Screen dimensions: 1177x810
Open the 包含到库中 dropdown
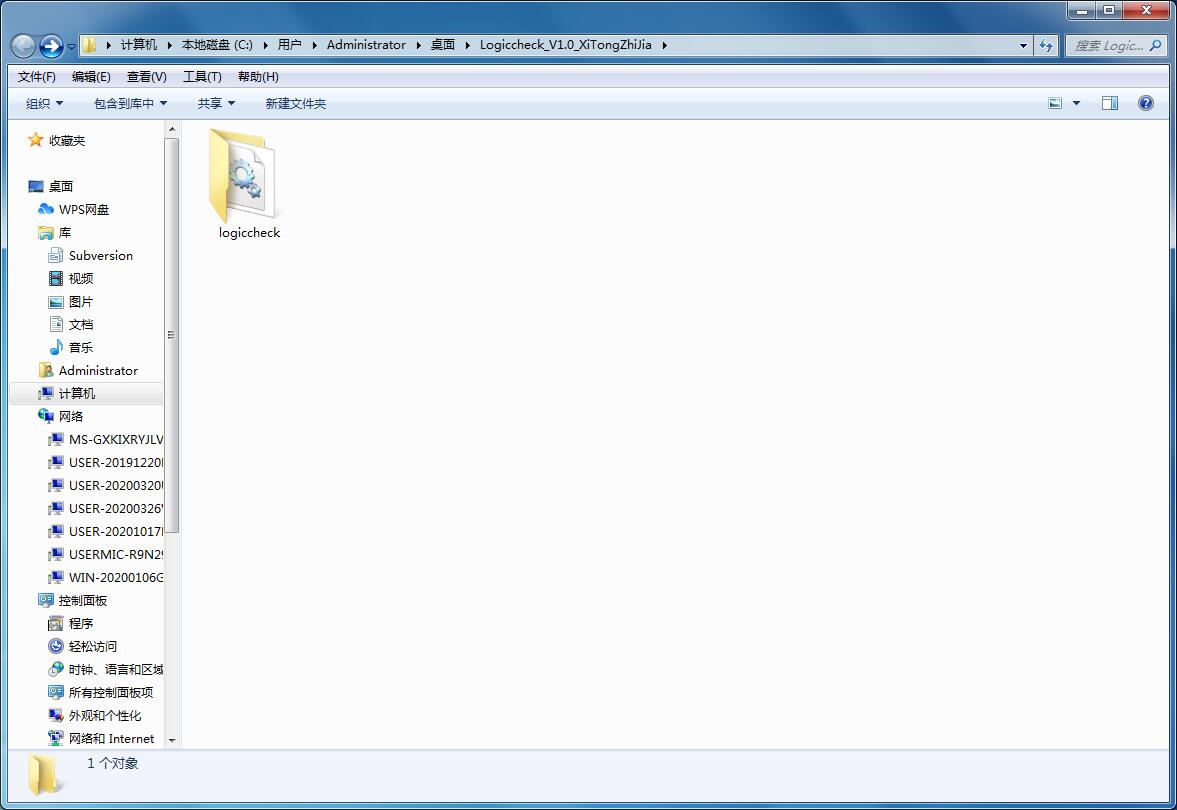130,104
